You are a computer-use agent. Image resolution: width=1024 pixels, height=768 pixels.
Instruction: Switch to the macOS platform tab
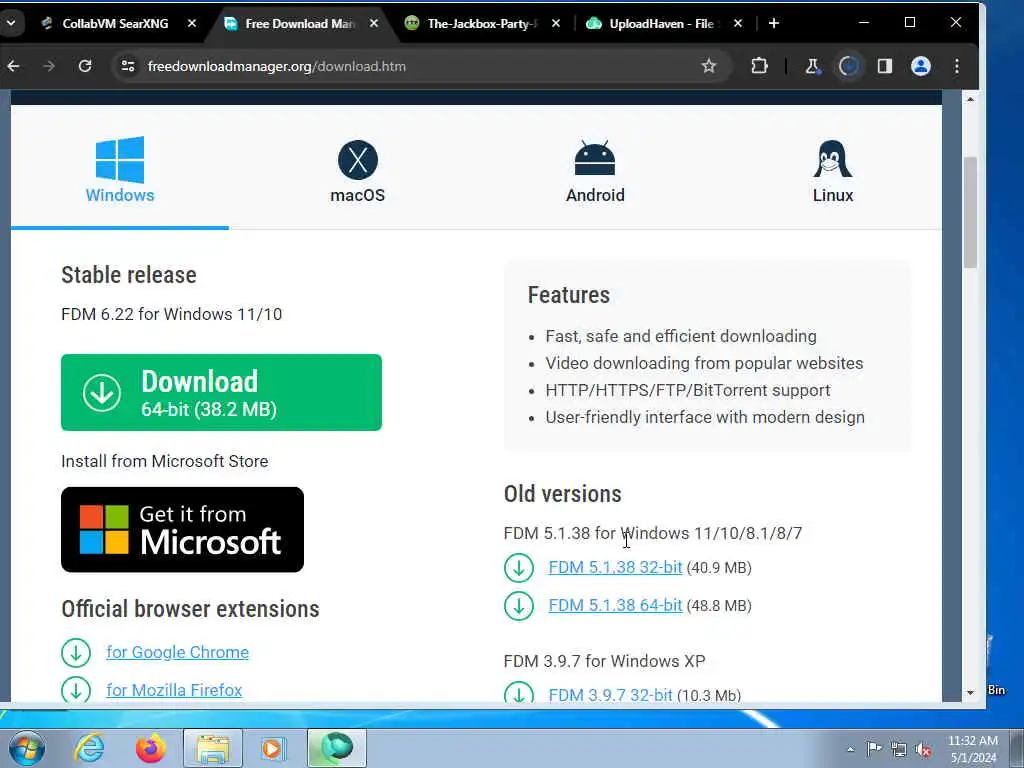(x=357, y=171)
